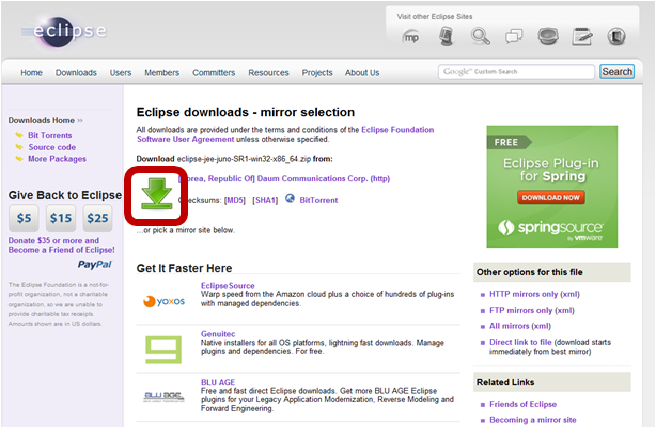Image resolution: width=655 pixels, height=428 pixels.
Task: Open the Marketplace 'mp' site icon
Action: point(411,37)
